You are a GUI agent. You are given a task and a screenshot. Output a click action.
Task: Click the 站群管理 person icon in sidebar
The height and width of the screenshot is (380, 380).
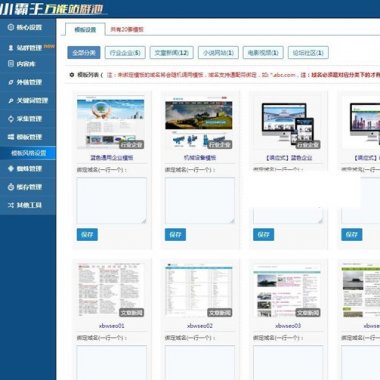[x=11, y=48]
